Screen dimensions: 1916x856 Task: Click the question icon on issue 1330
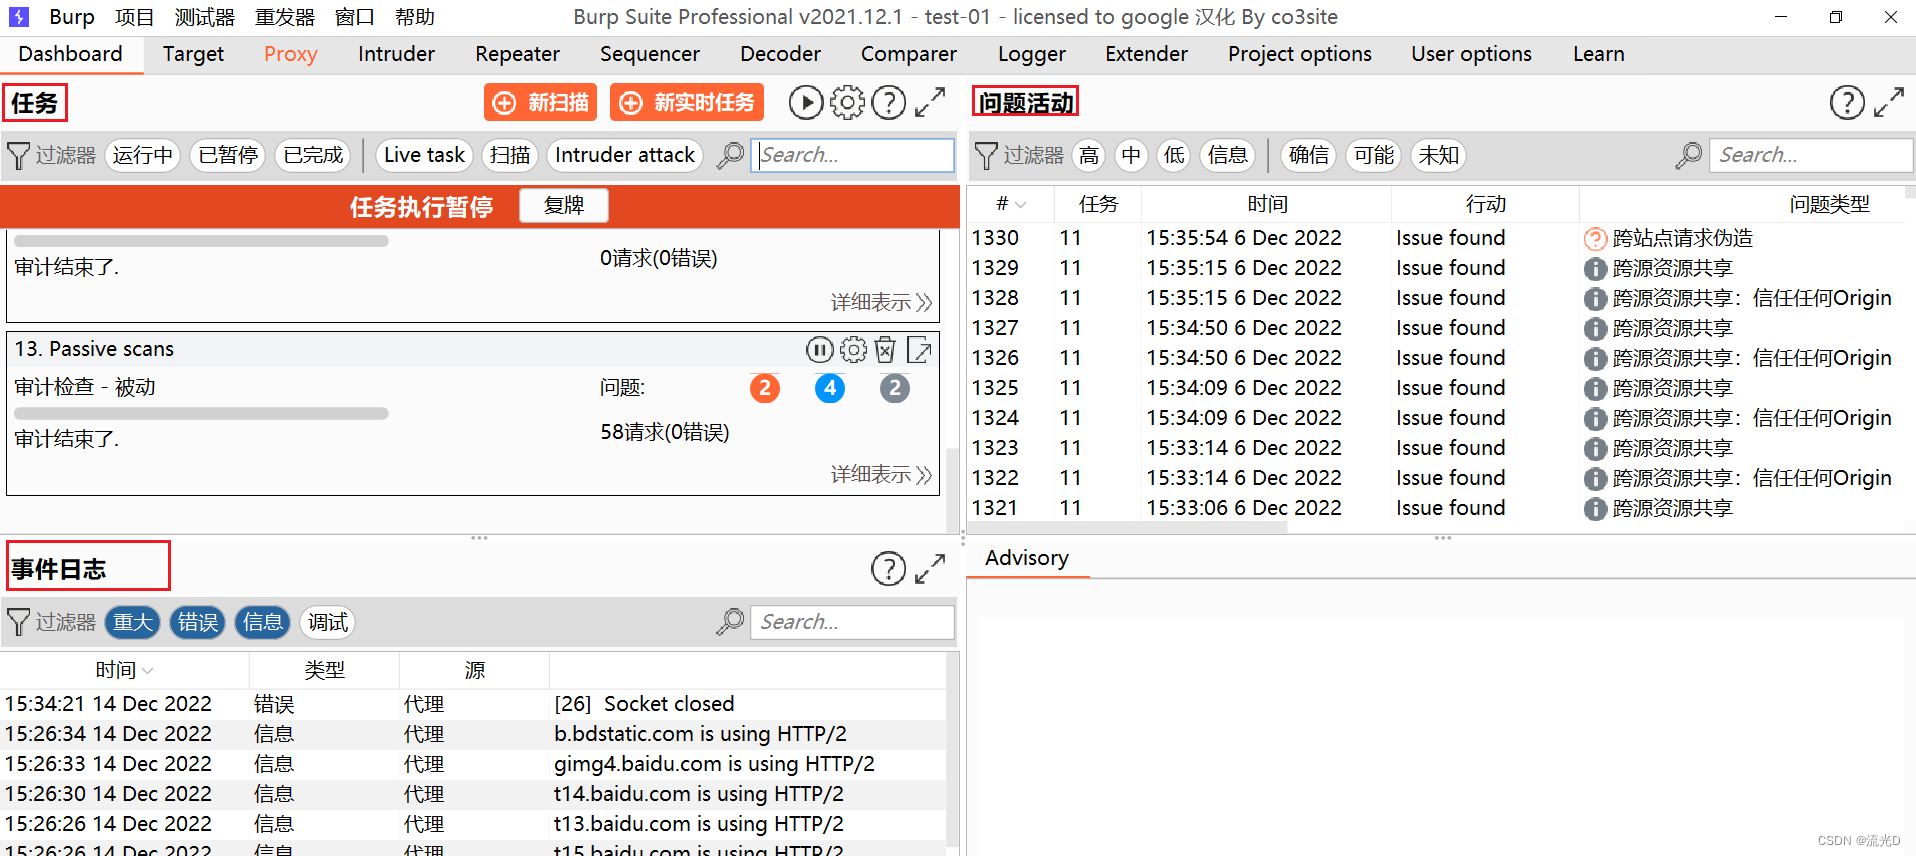point(1595,238)
